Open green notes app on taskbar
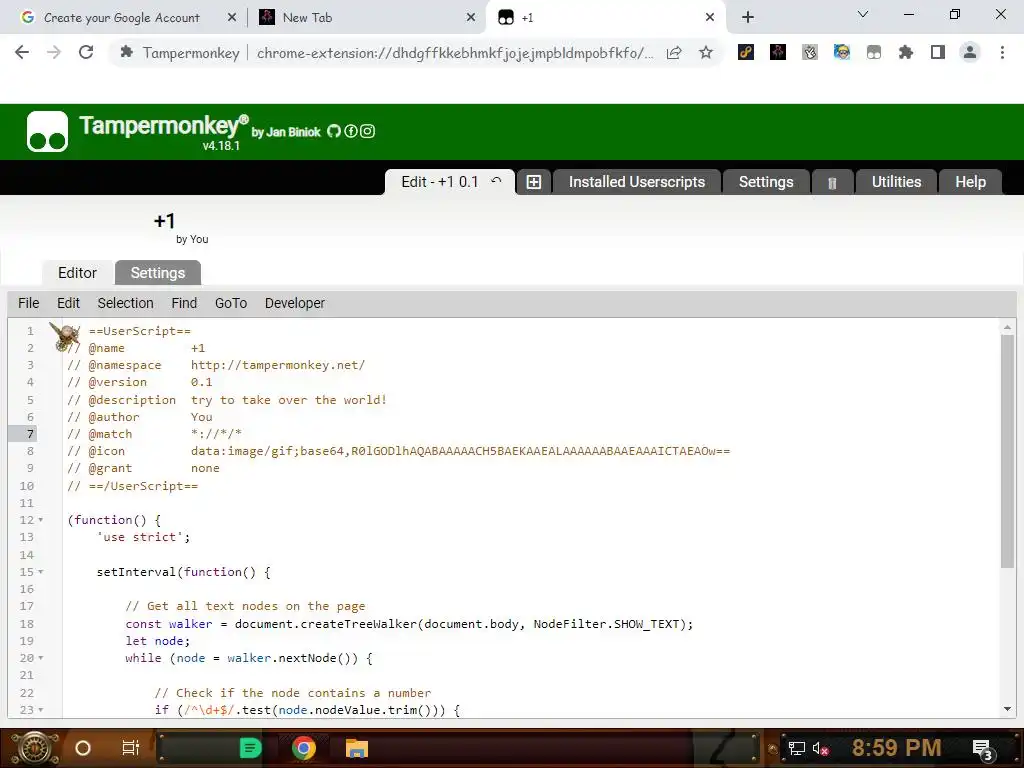Screen dimensions: 1024x768 (x=250, y=748)
